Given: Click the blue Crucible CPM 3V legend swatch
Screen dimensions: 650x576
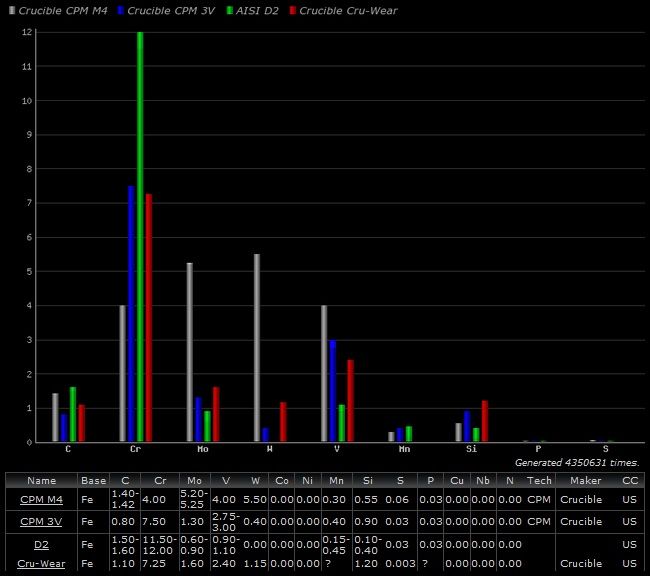Looking at the screenshot, I should pyautogui.click(x=121, y=10).
